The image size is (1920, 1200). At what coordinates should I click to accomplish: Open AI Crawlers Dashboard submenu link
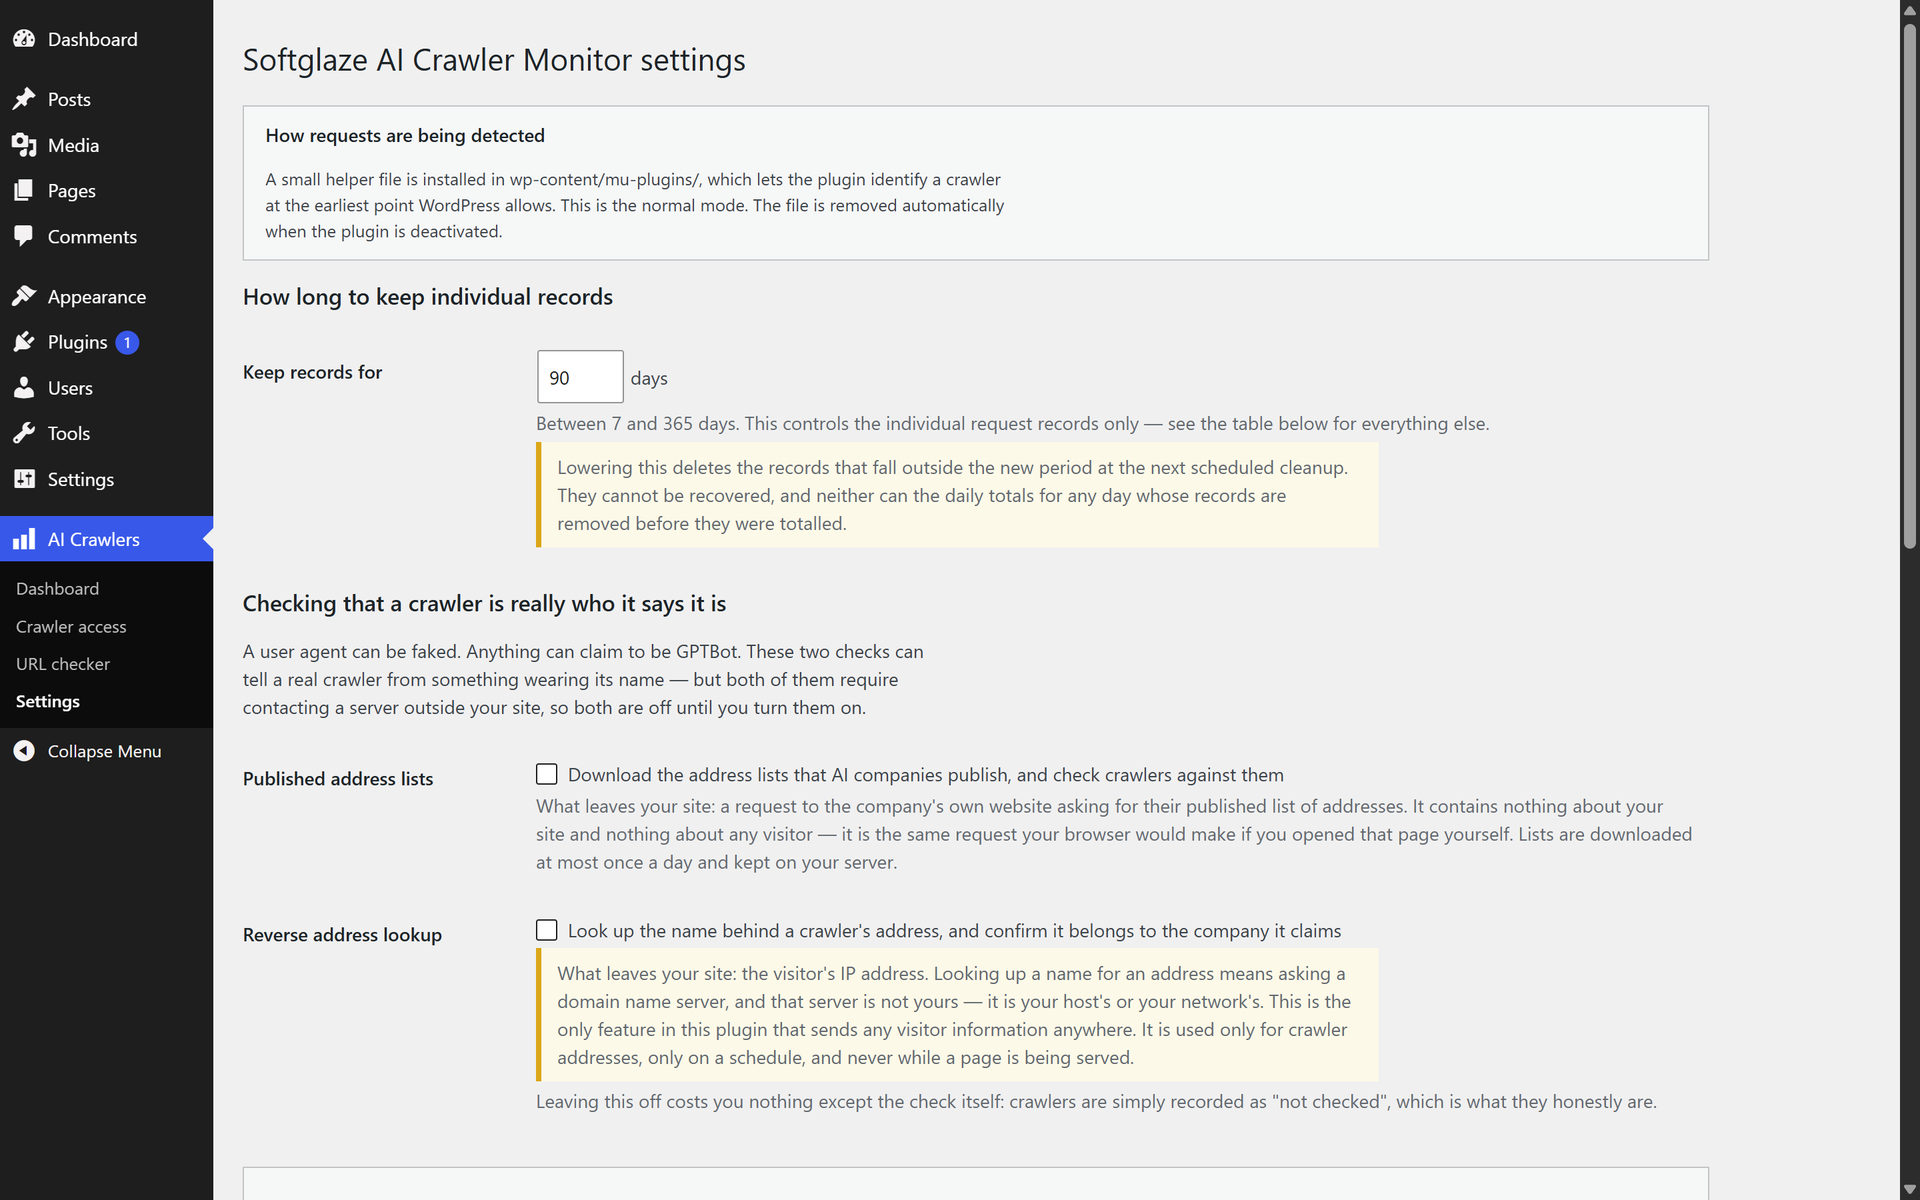[57, 589]
